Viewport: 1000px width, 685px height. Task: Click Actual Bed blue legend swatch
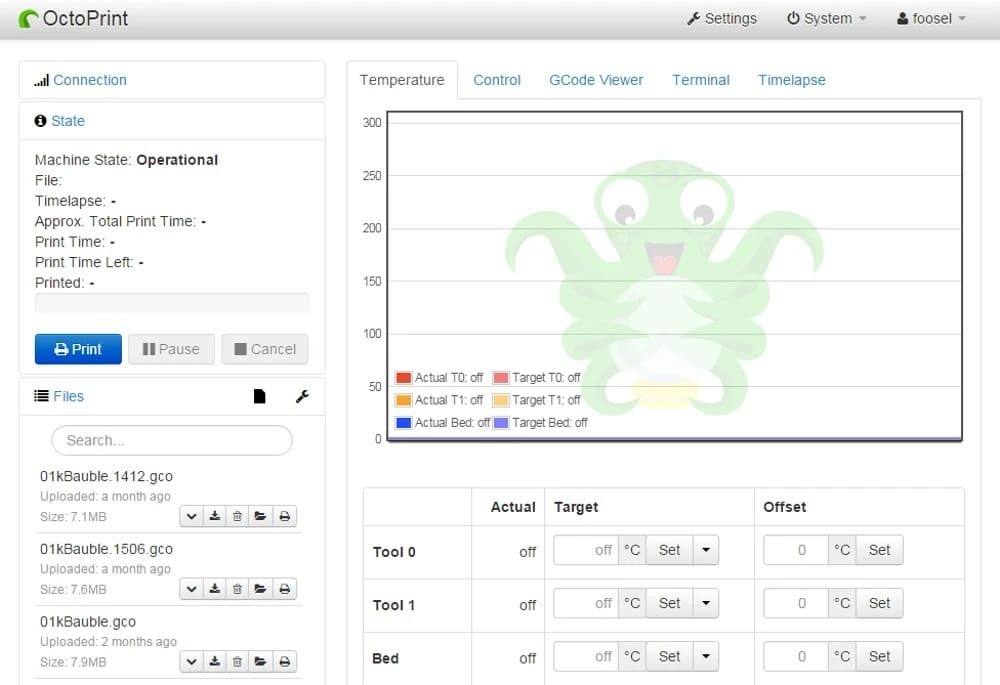pyautogui.click(x=404, y=423)
